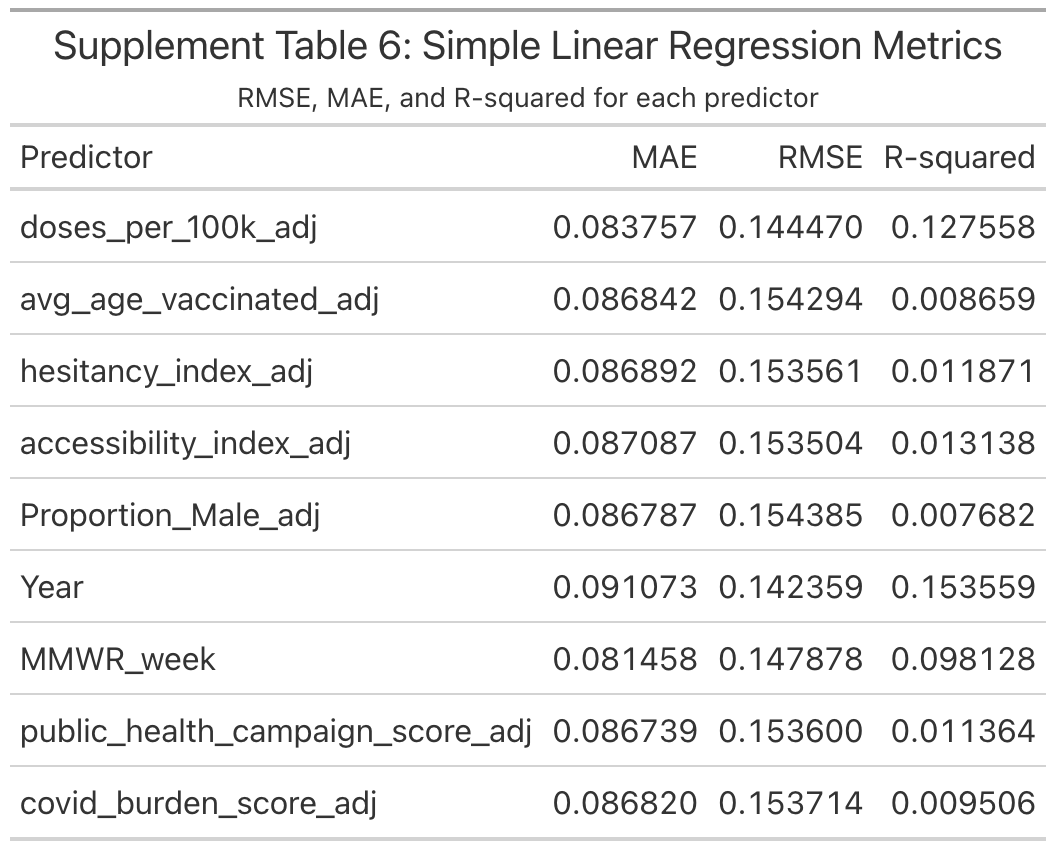The image size is (1056, 848).
Task: Click the avg_age_vaccinated_adj row label
Action: tap(199, 299)
